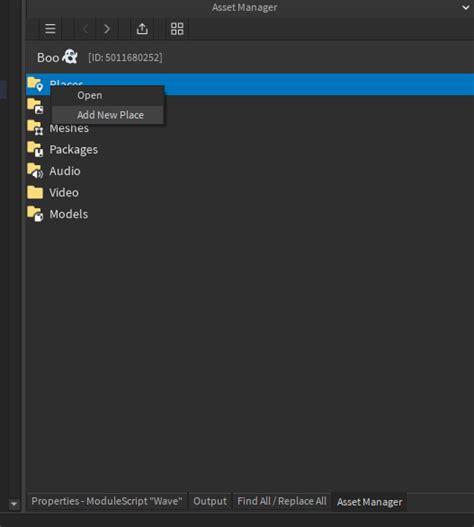Open the hamburger menu in Asset Manager
474x527 pixels.
click(50, 29)
